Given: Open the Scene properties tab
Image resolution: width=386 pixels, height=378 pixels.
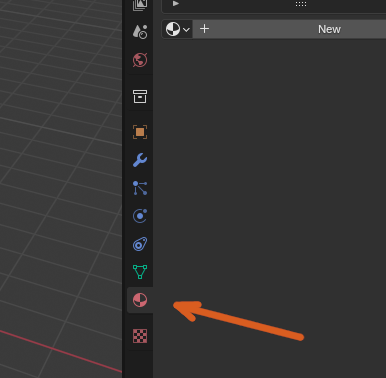Looking at the screenshot, I should tap(140, 32).
